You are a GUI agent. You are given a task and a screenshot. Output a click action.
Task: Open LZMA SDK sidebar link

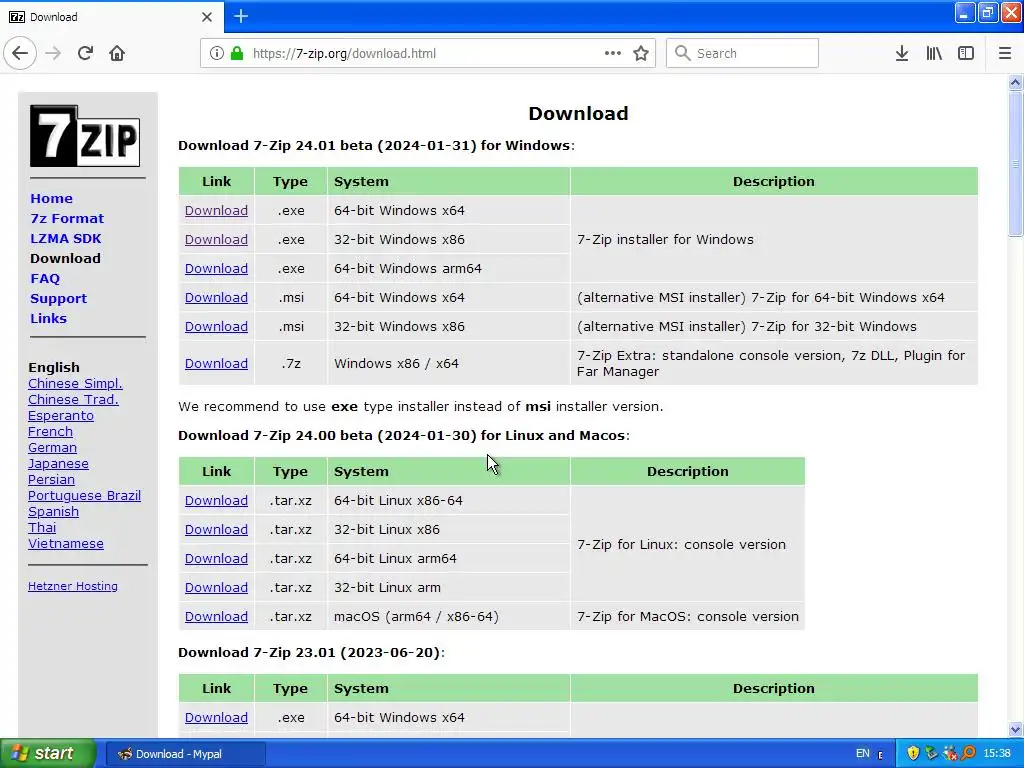[x=66, y=238]
